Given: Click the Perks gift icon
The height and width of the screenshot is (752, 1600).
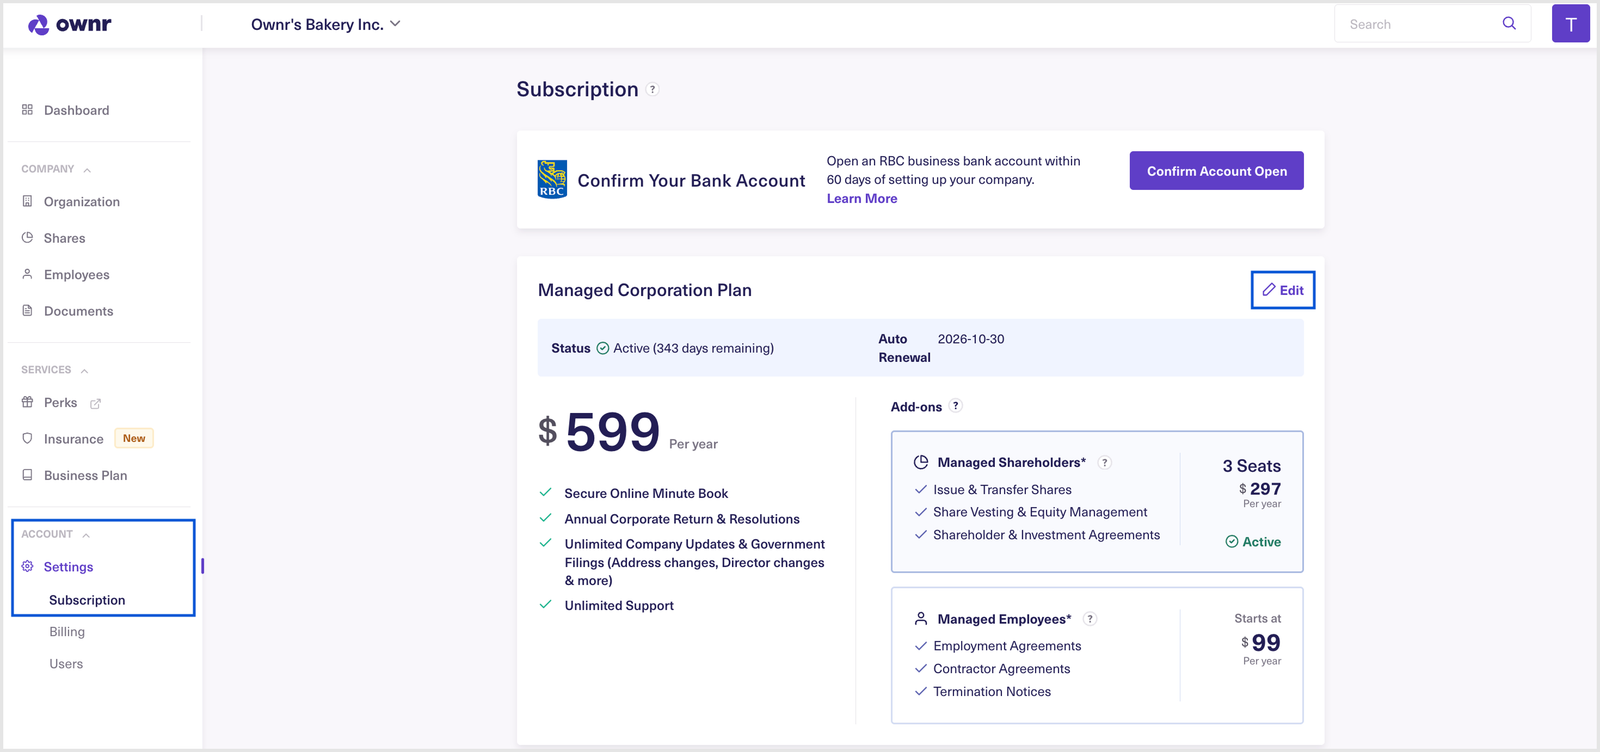Looking at the screenshot, I should 27,402.
